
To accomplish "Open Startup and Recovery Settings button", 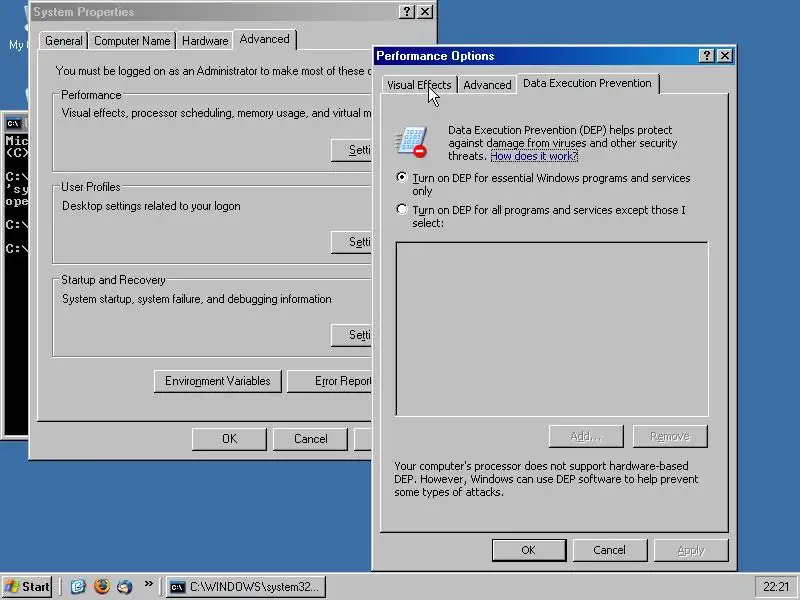I will [352, 335].
